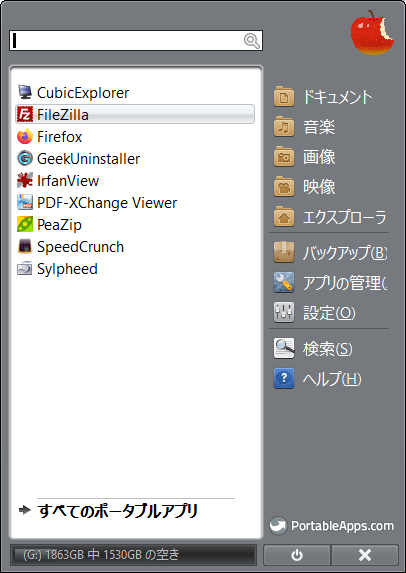Launch PDF-XChange Viewer
The width and height of the screenshot is (406, 573).
coord(135,202)
